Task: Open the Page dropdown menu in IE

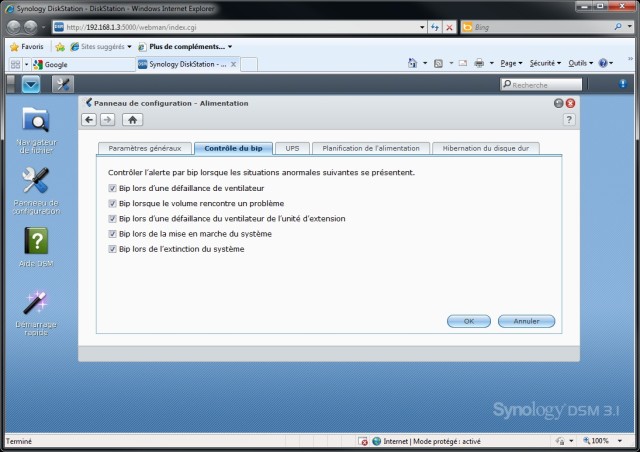Action: coord(511,63)
